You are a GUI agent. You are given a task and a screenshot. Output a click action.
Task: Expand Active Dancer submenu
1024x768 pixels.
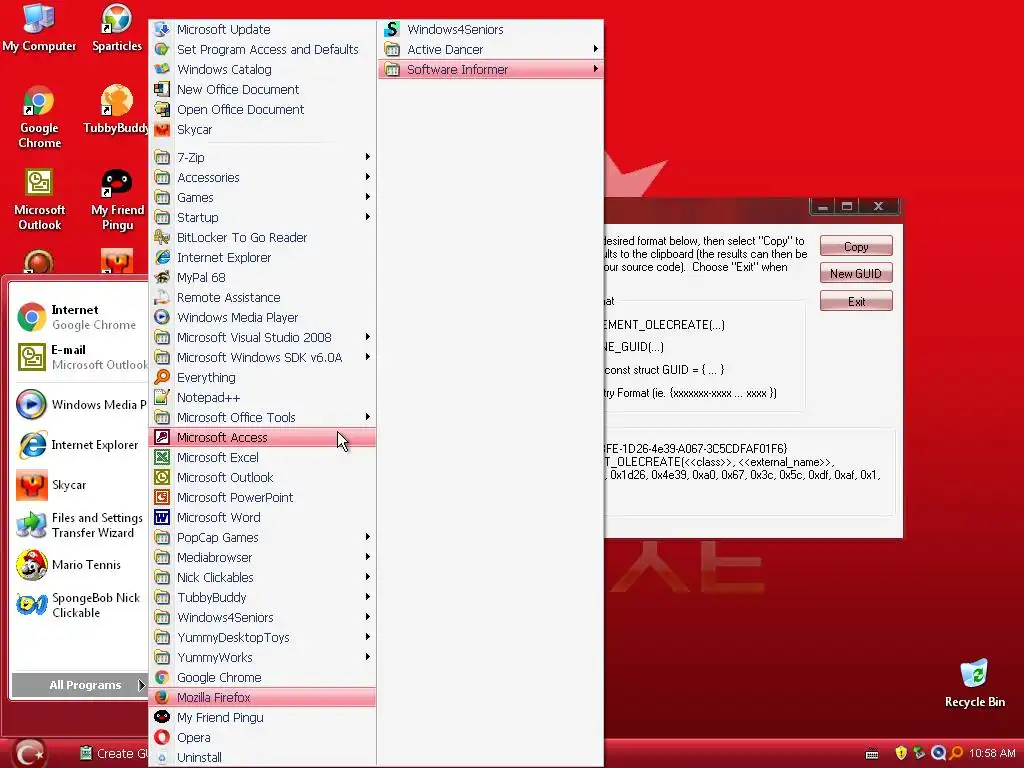[490, 50]
